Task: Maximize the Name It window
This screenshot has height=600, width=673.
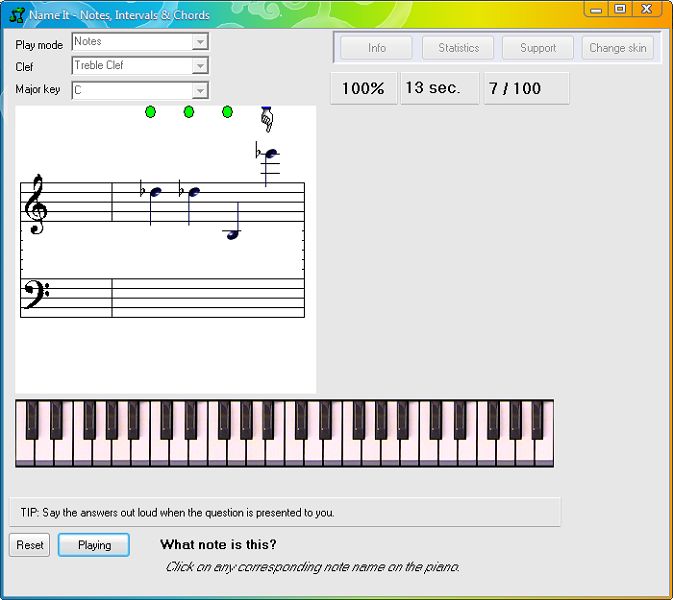Action: point(620,9)
